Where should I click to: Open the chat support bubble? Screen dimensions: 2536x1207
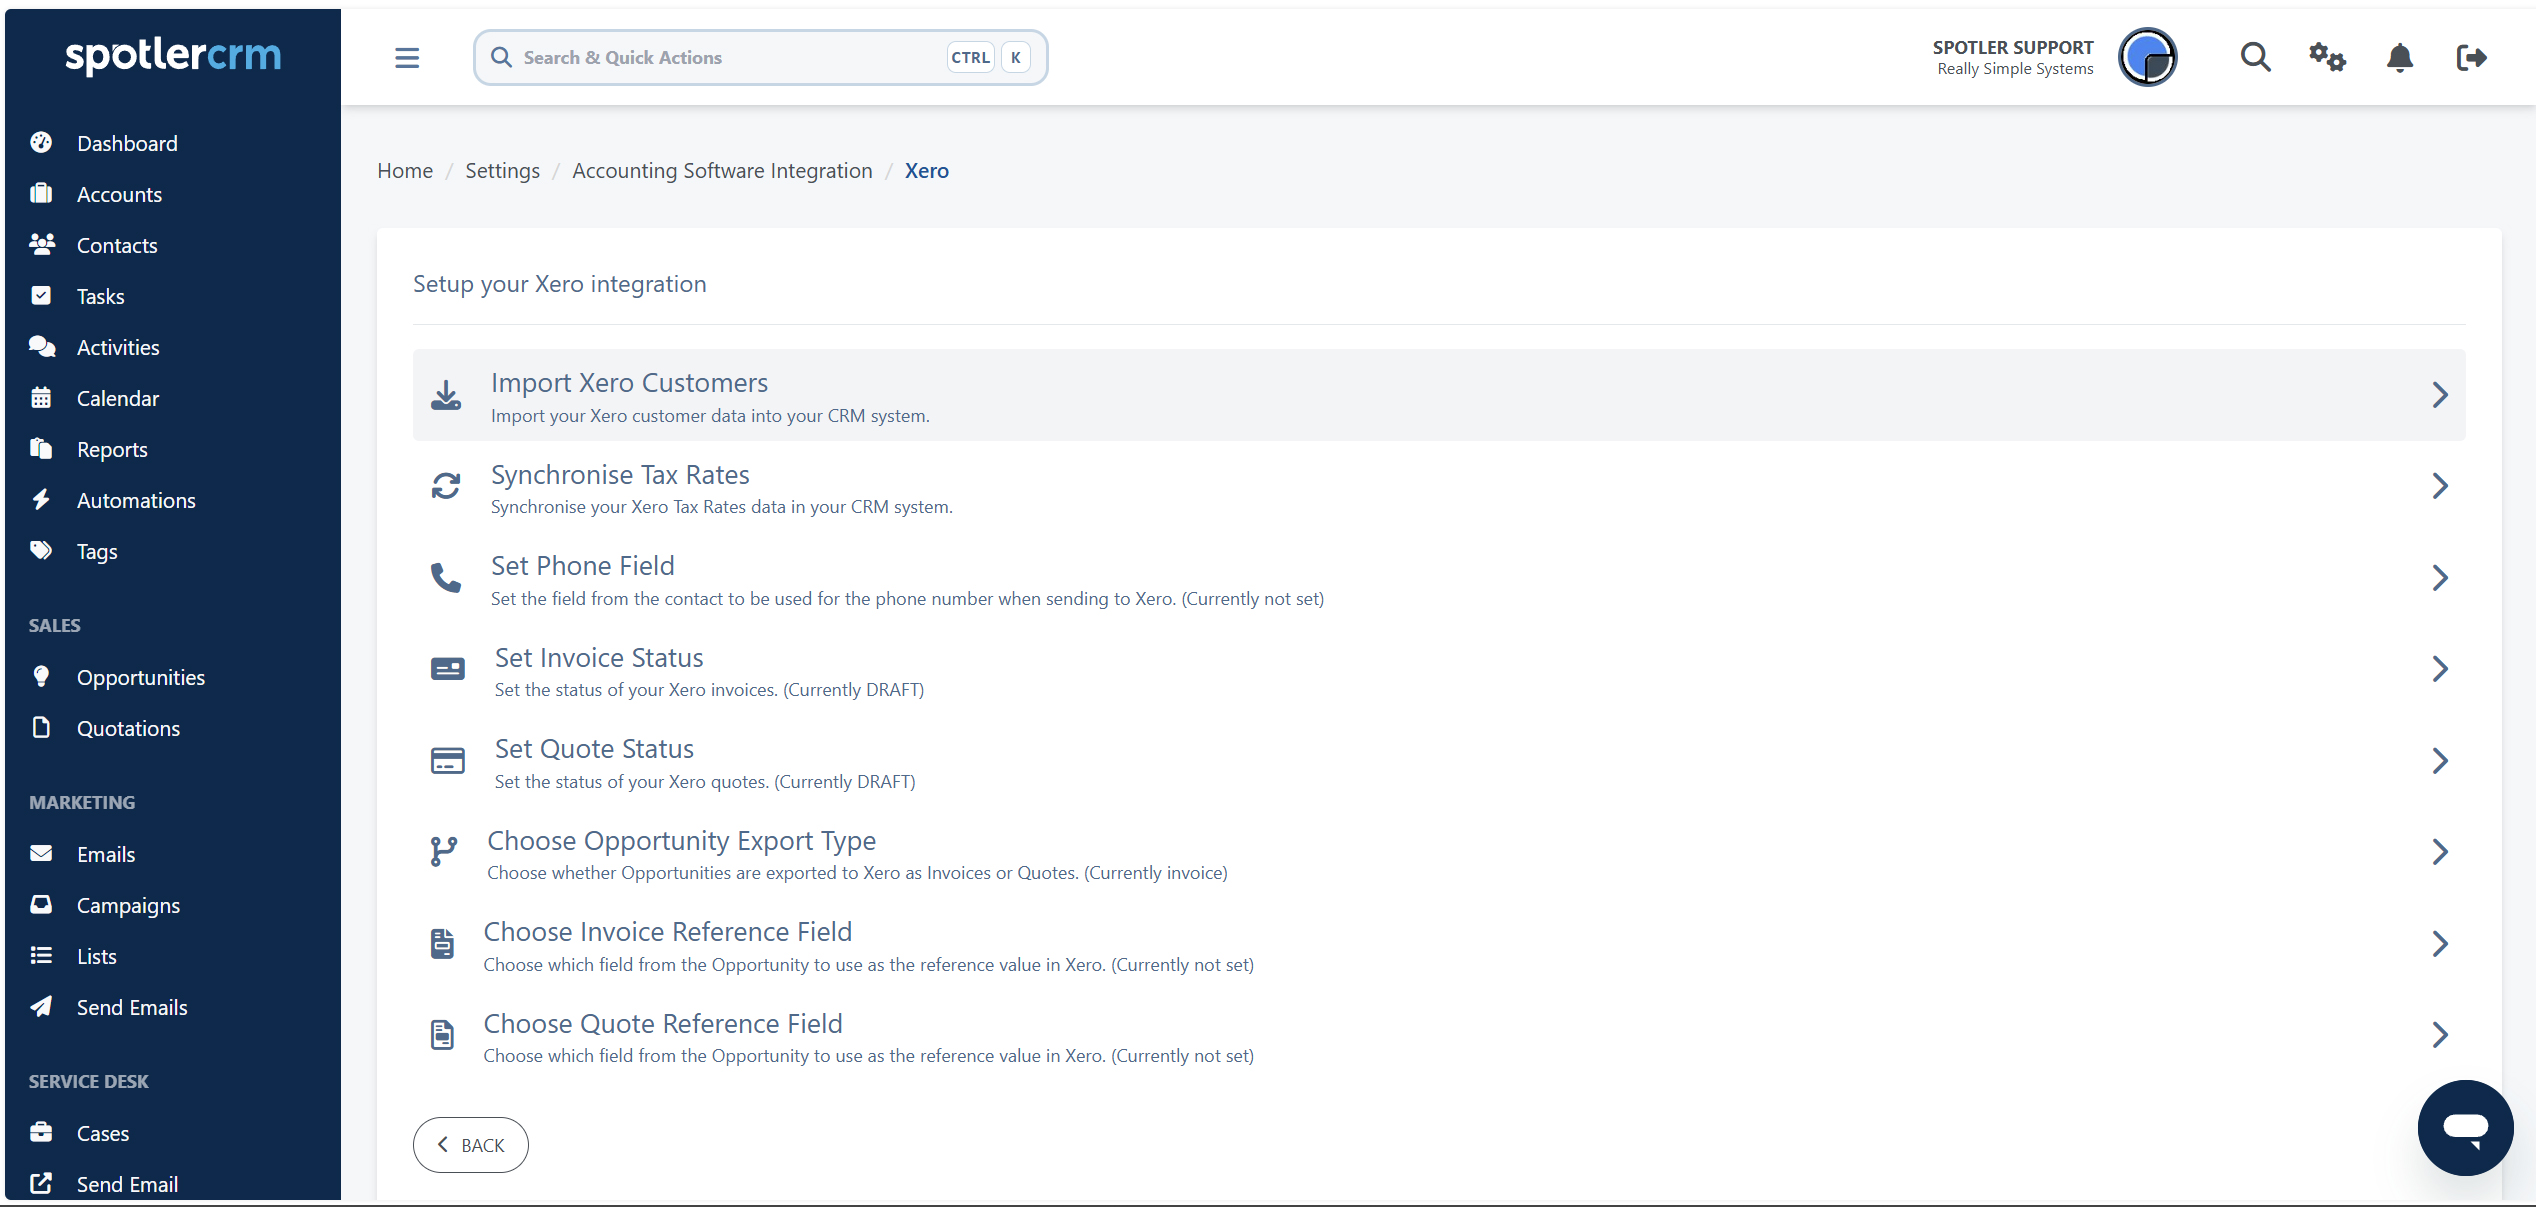(2465, 1128)
